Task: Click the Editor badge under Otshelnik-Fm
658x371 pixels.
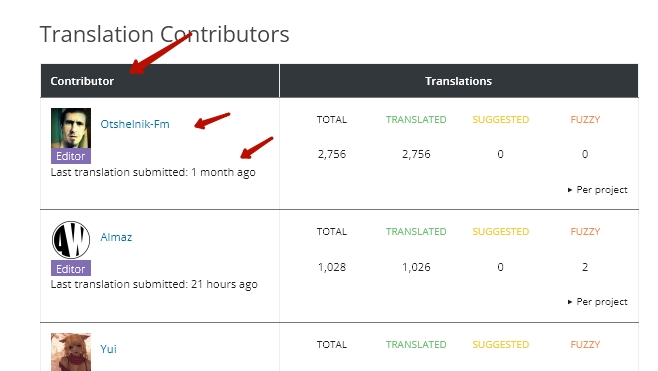Action: click(x=71, y=156)
